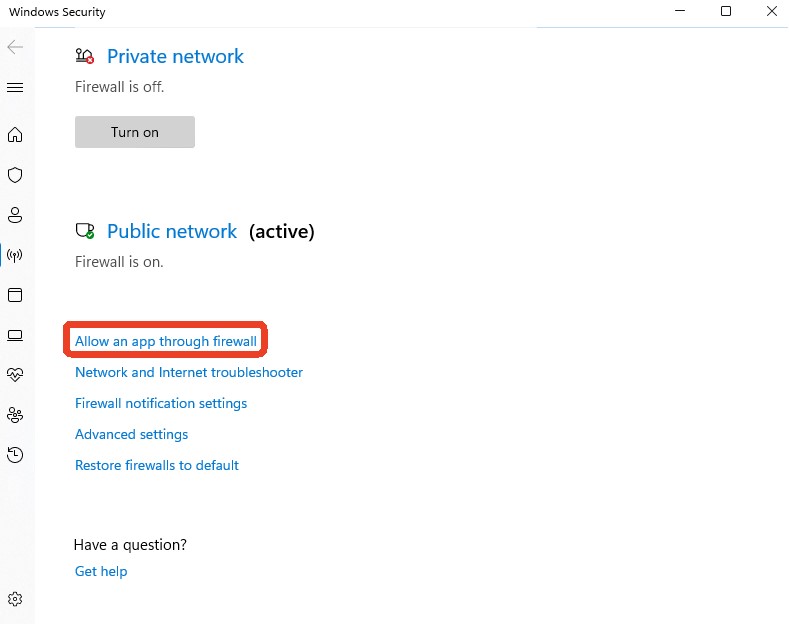Open Family options sidebar icon
789x624 pixels.
[15, 415]
